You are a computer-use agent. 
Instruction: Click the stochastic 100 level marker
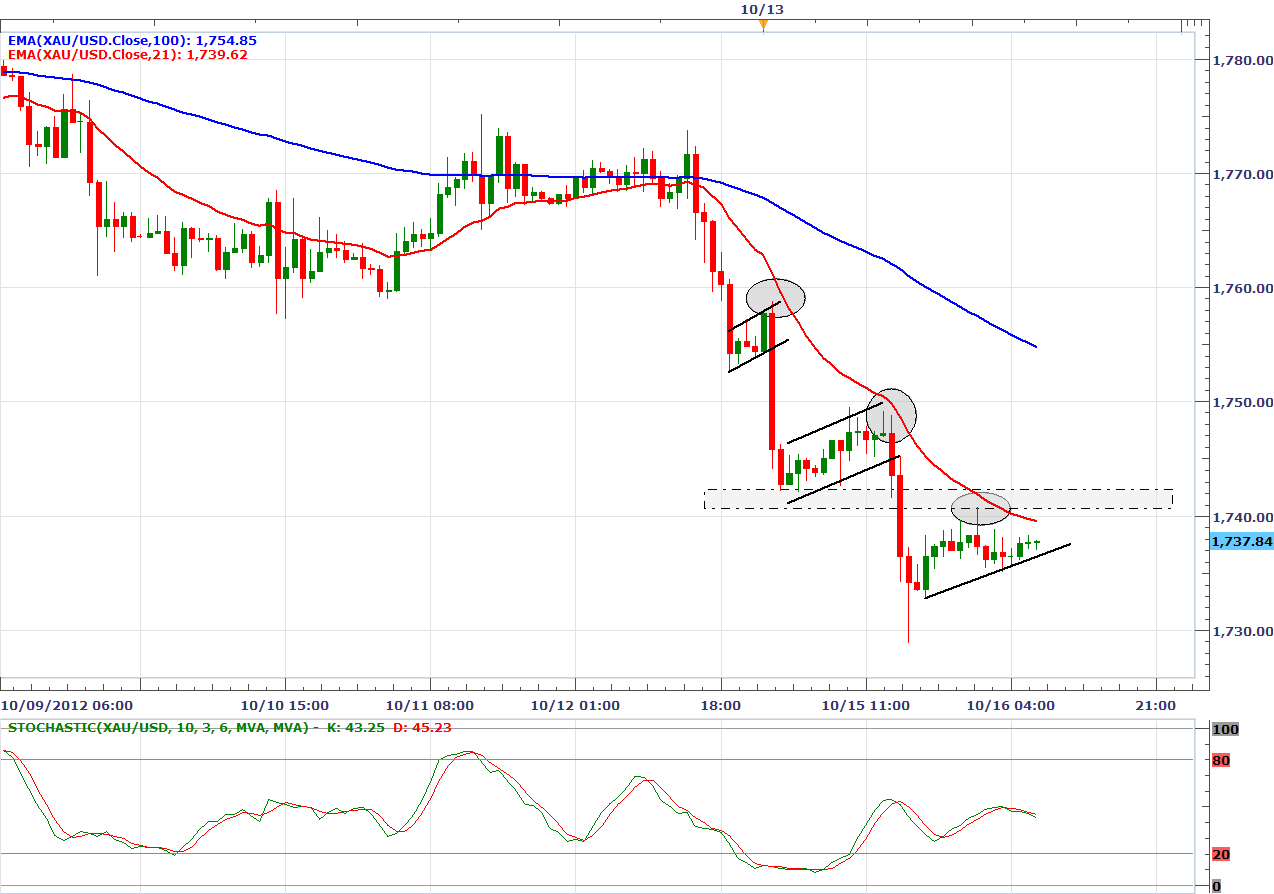point(1224,730)
